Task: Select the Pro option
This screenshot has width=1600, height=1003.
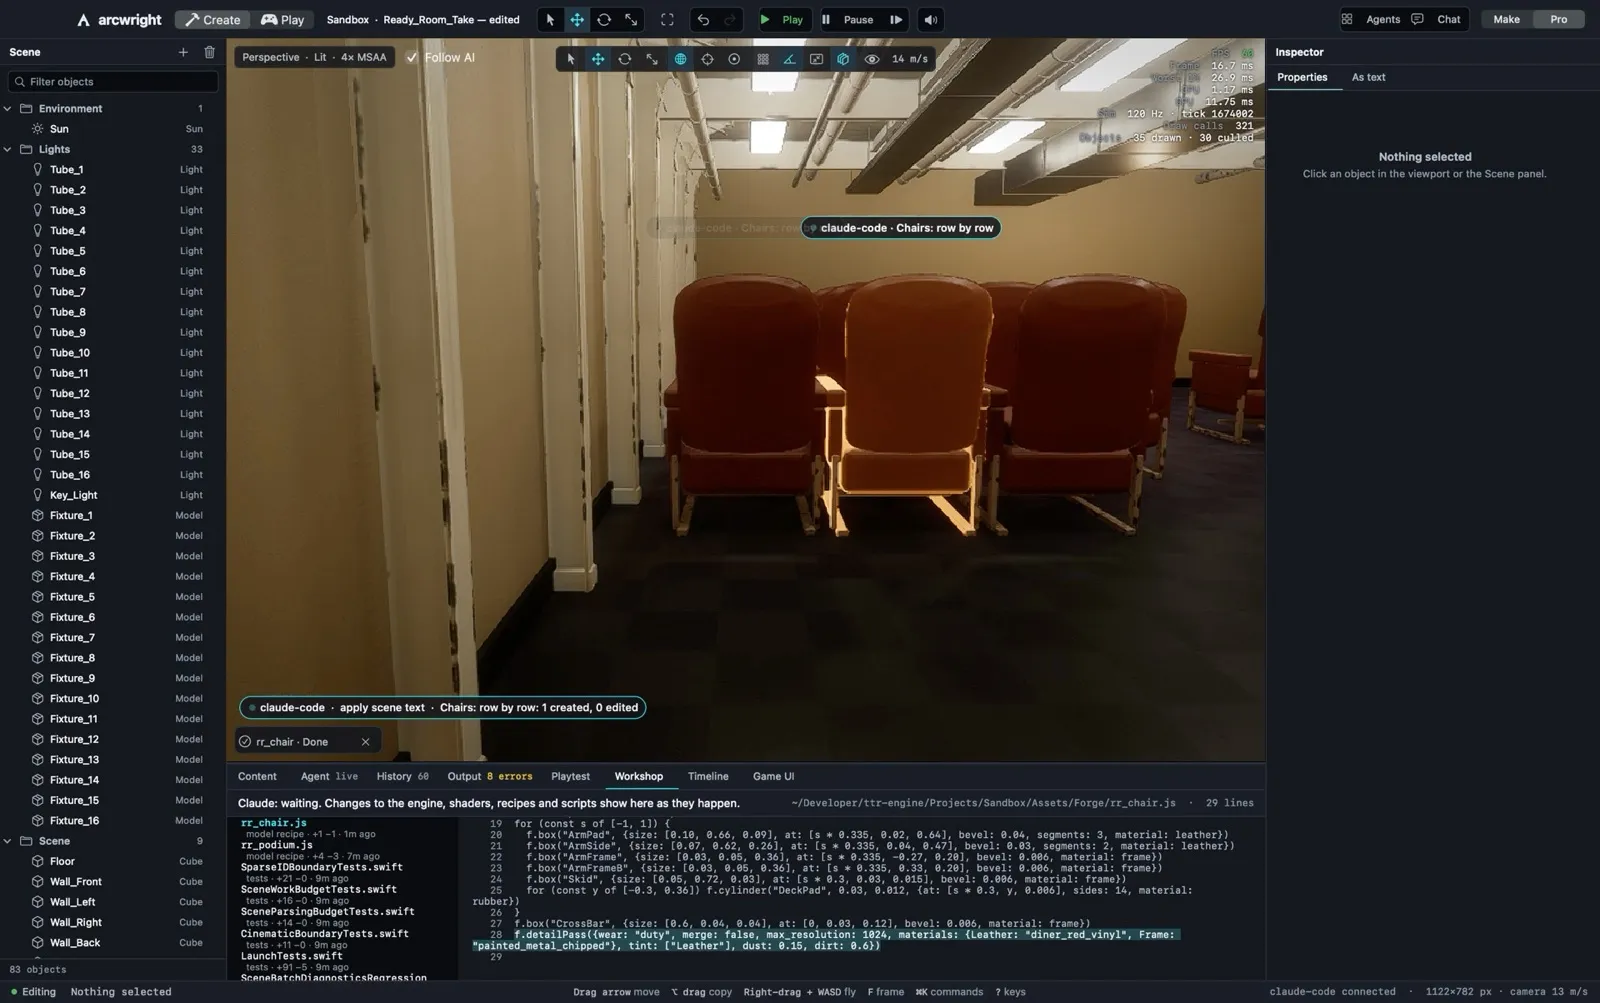Action: [x=1558, y=19]
